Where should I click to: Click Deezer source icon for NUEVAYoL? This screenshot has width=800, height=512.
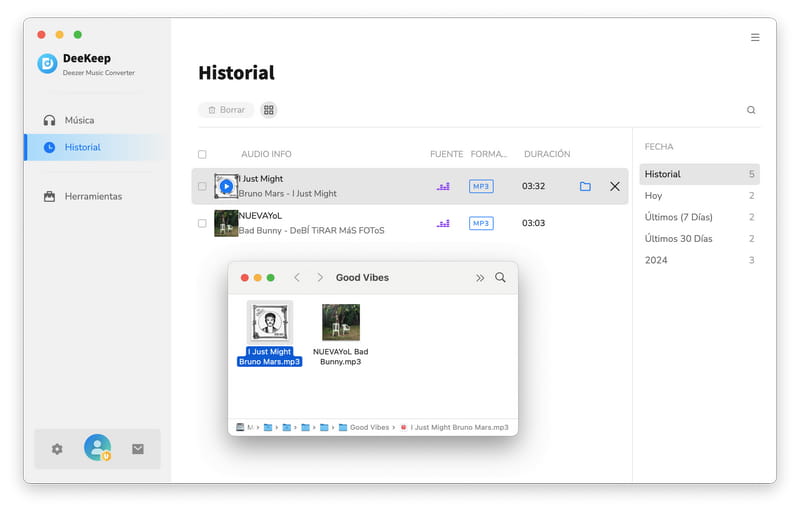click(x=443, y=223)
